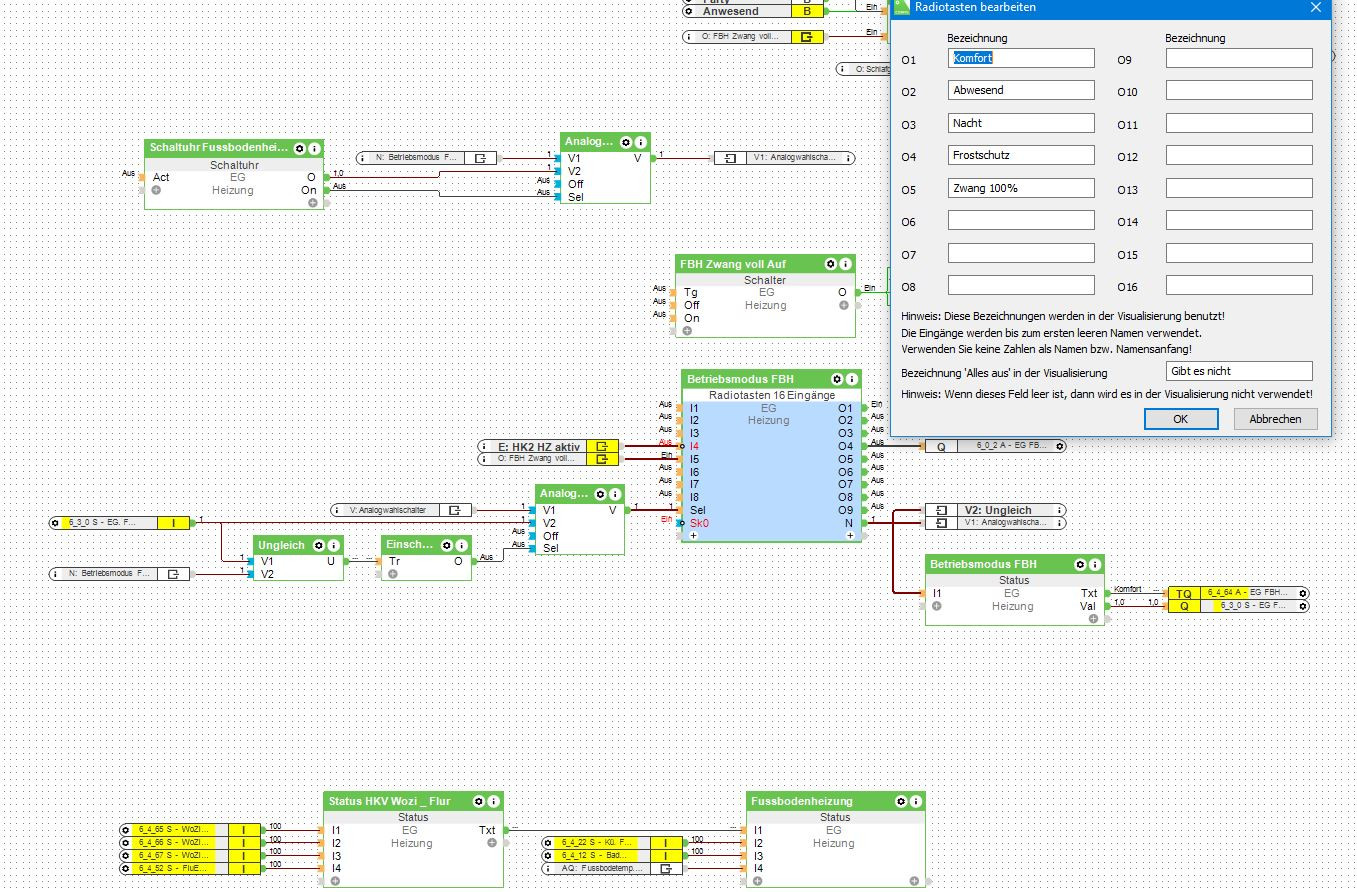Click the empty O6 Bezeichnung field
Viewport: 1357px width, 892px height.
point(1021,221)
